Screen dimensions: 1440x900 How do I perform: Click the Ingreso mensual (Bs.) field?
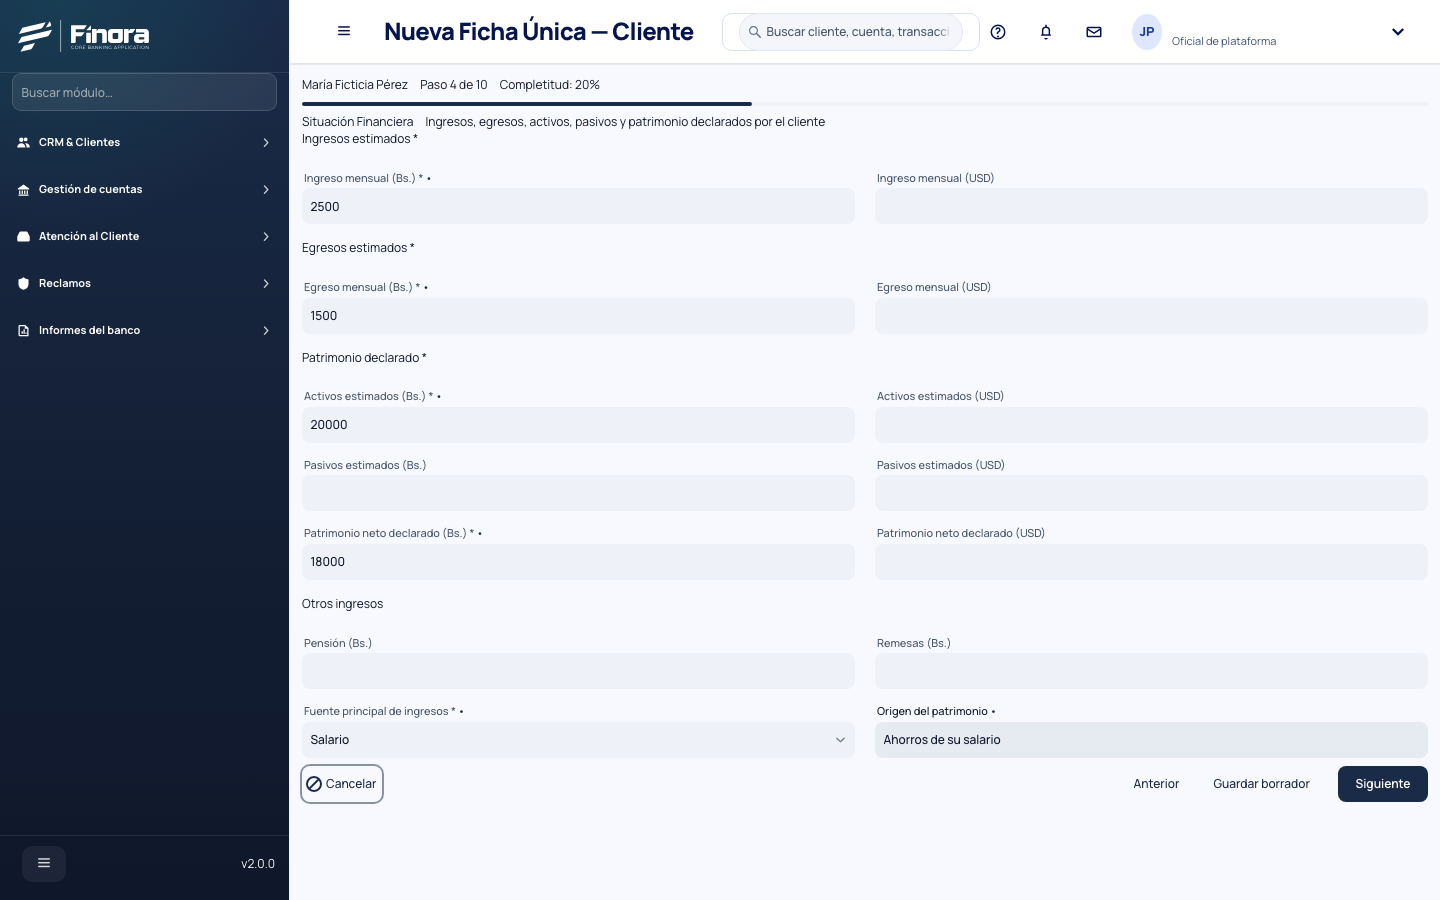[x=578, y=207]
